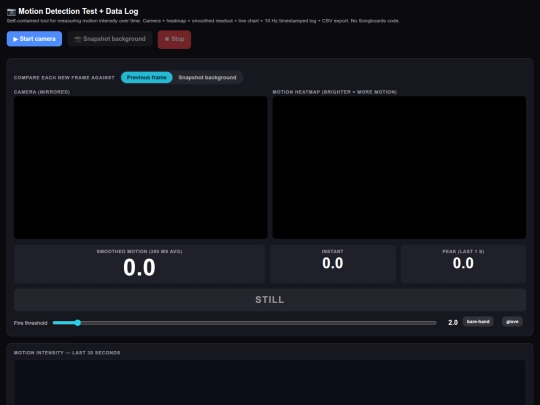Click the threshold value 2.0 next to slider
This screenshot has width=540, height=405.
click(x=453, y=323)
